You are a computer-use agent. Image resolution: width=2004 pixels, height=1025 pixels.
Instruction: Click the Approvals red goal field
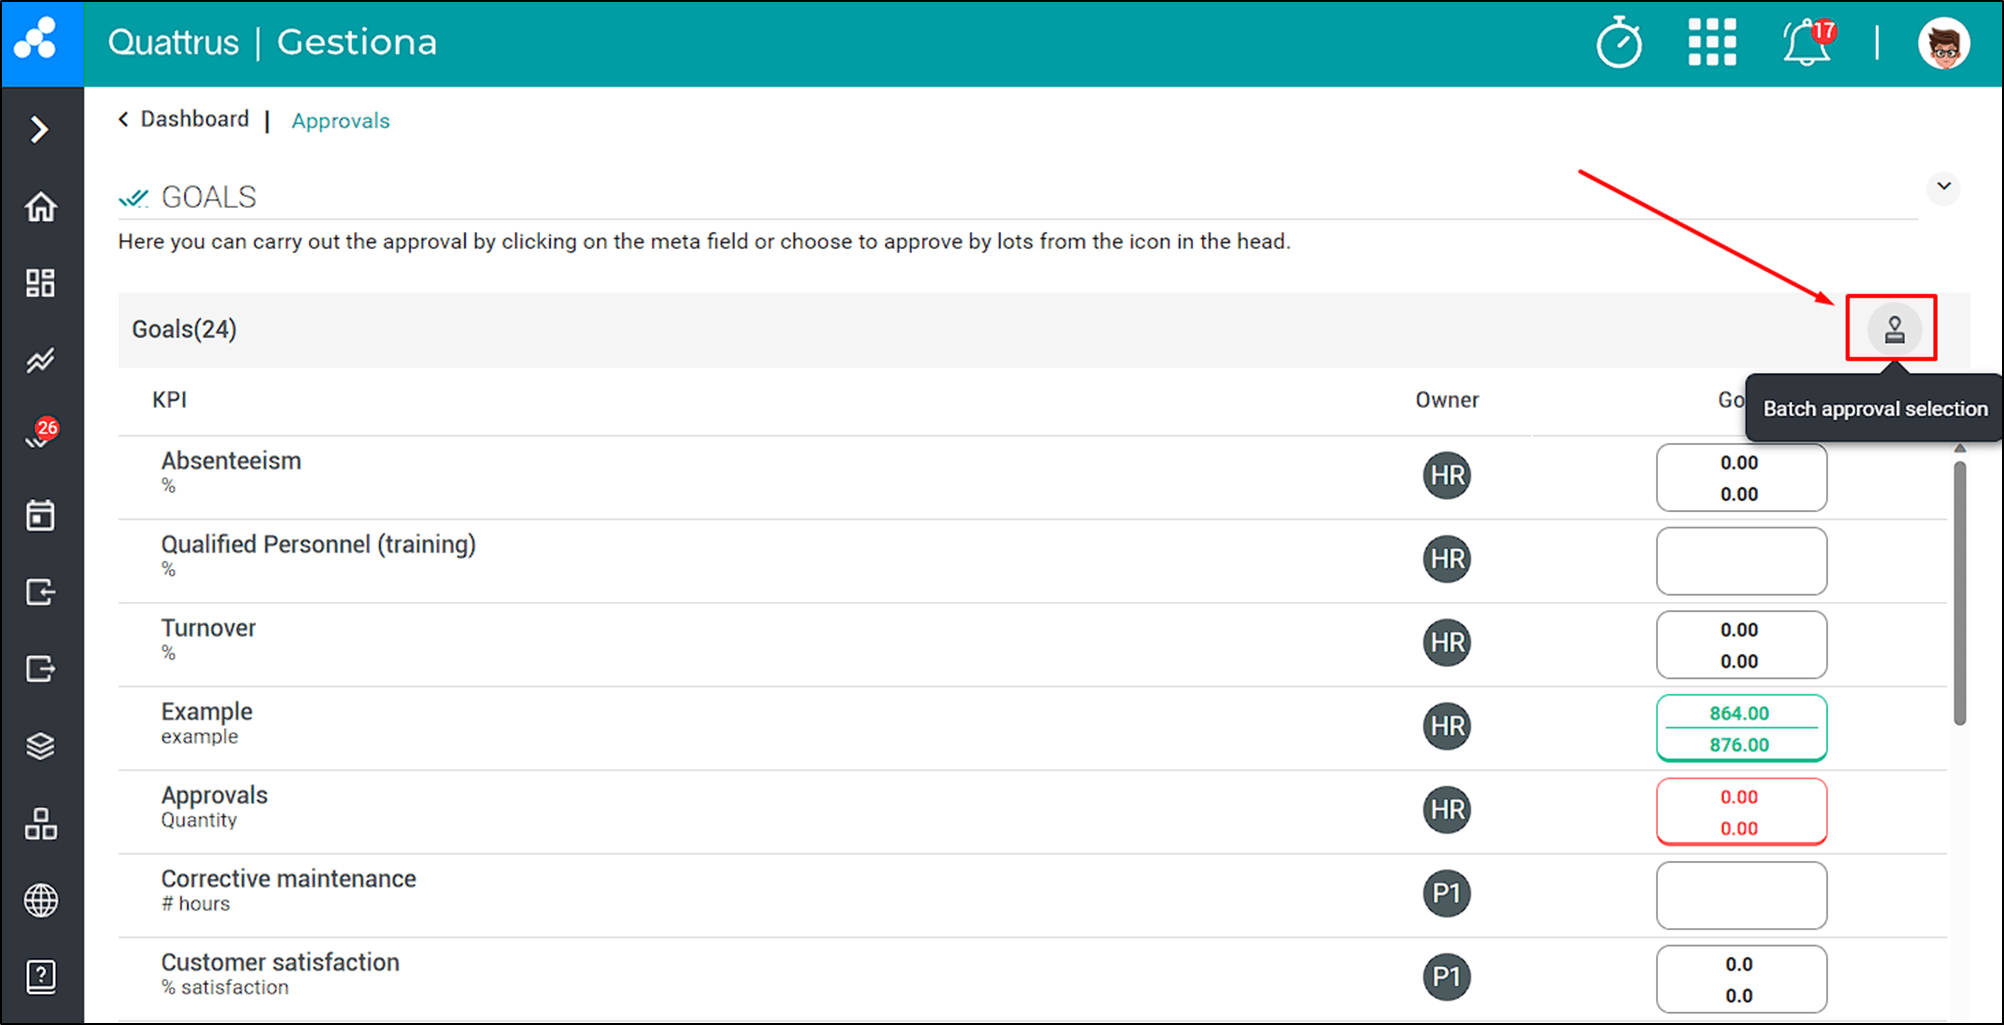pos(1741,812)
